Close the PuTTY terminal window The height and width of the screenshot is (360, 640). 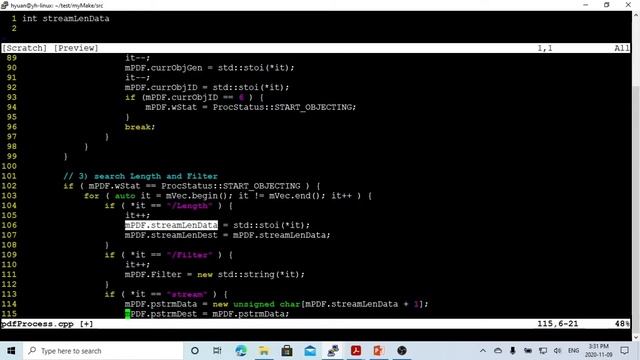(x=628, y=5)
